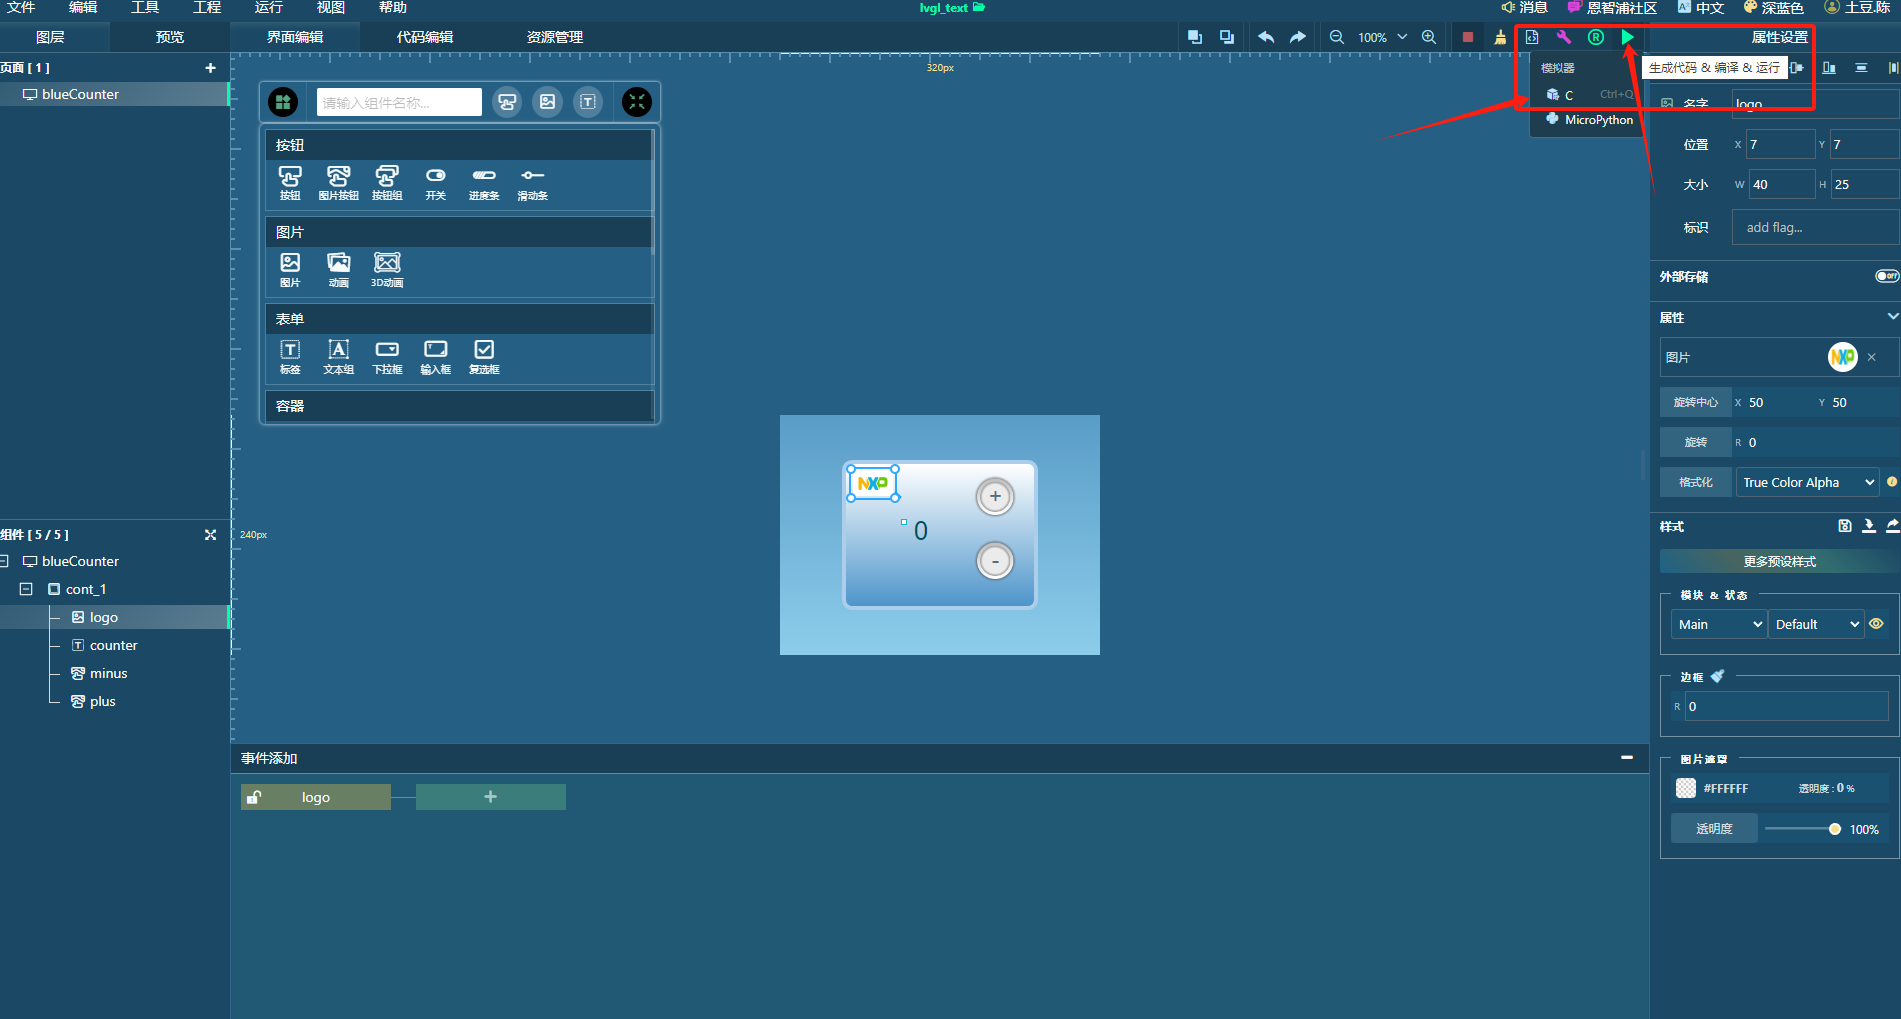Click the pink wrench build icon
The height and width of the screenshot is (1019, 1901).
coord(1563,37)
